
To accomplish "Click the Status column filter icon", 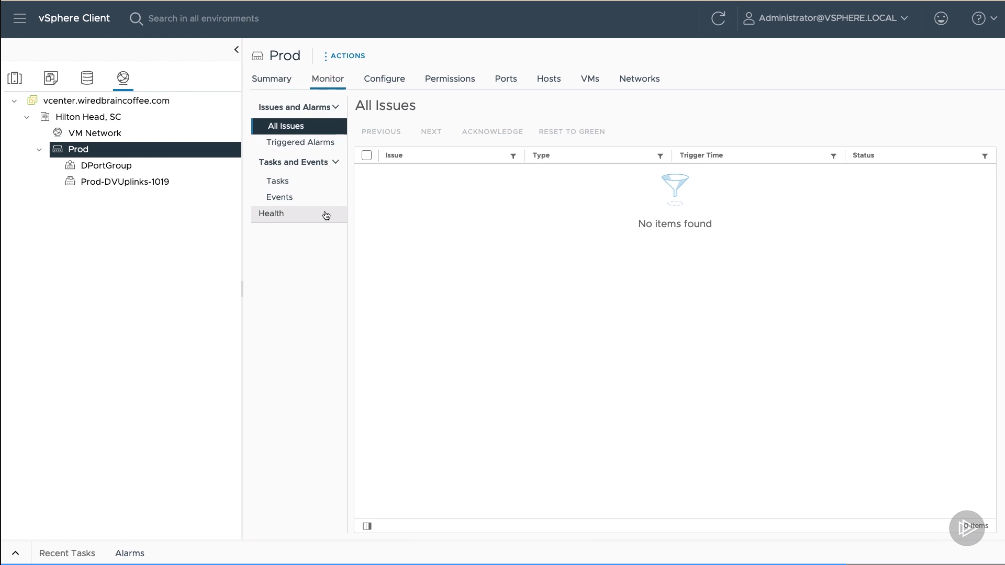I will (985, 156).
